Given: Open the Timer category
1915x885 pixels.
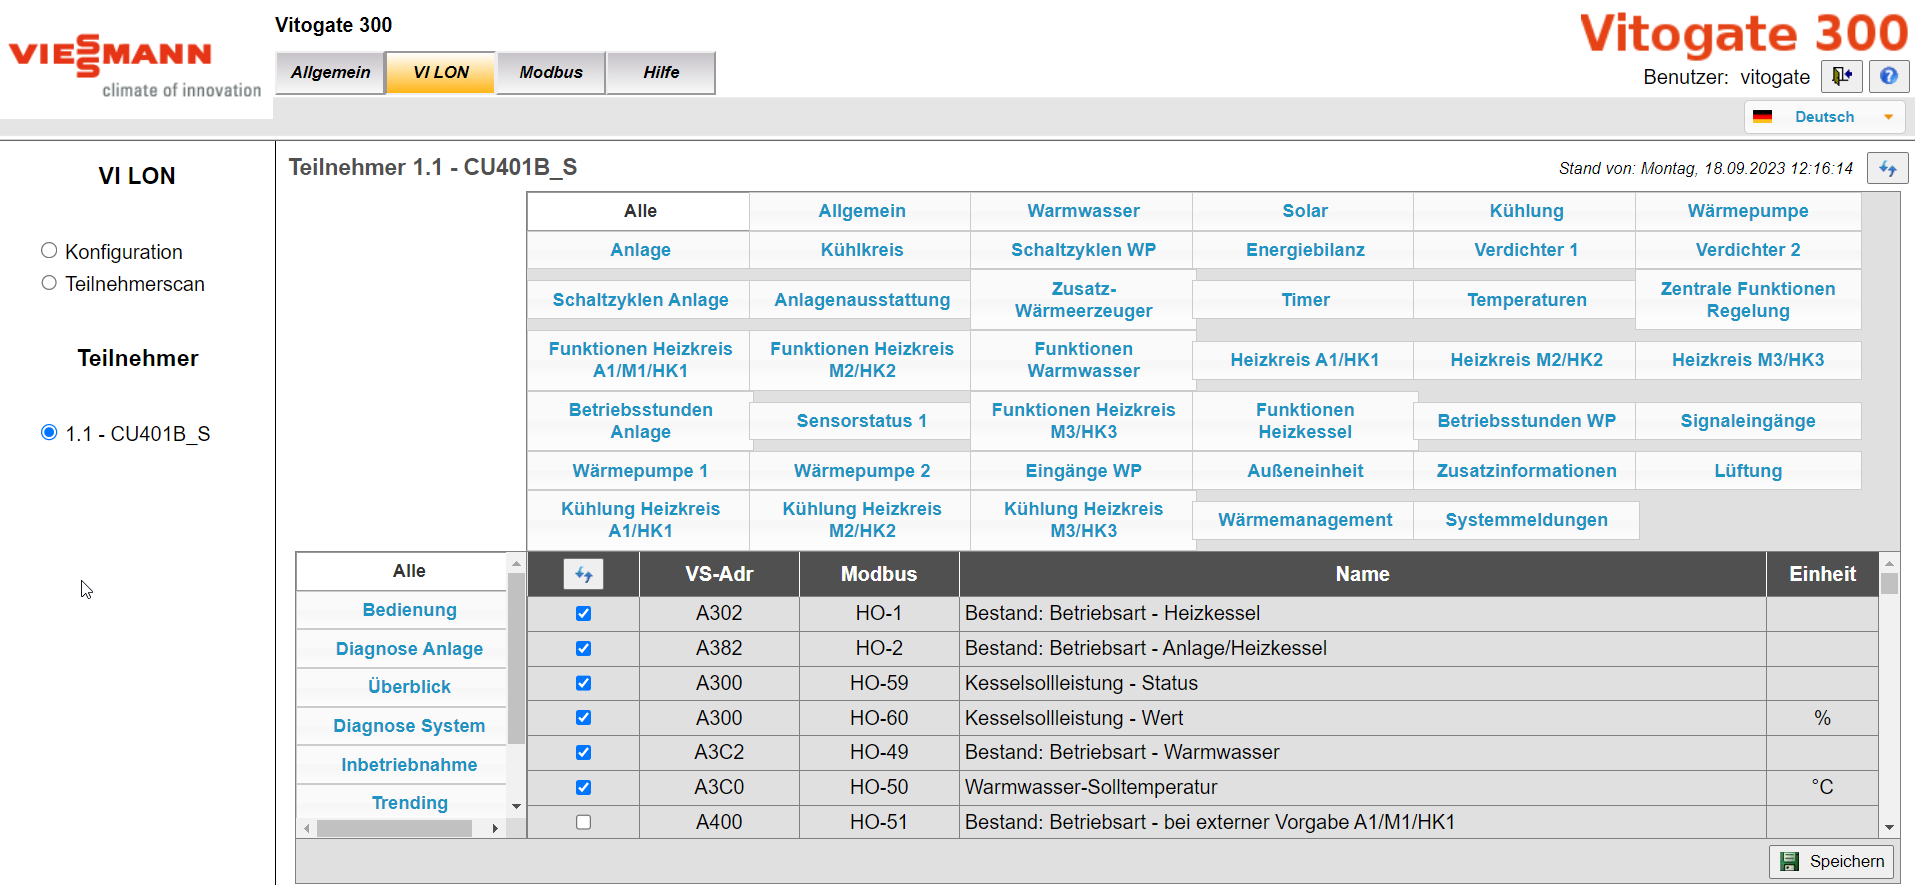Looking at the screenshot, I should (x=1305, y=300).
